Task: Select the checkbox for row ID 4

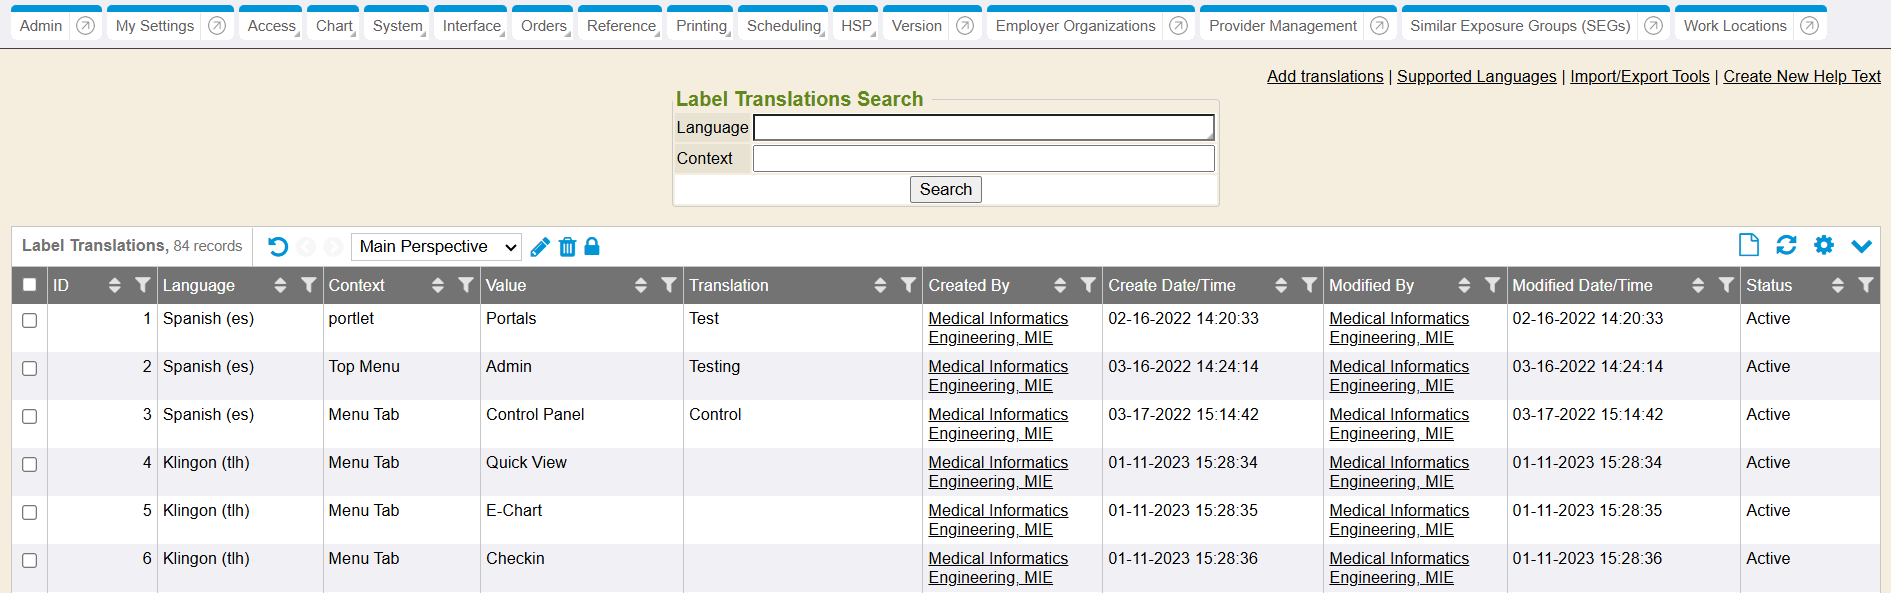Action: [x=30, y=464]
